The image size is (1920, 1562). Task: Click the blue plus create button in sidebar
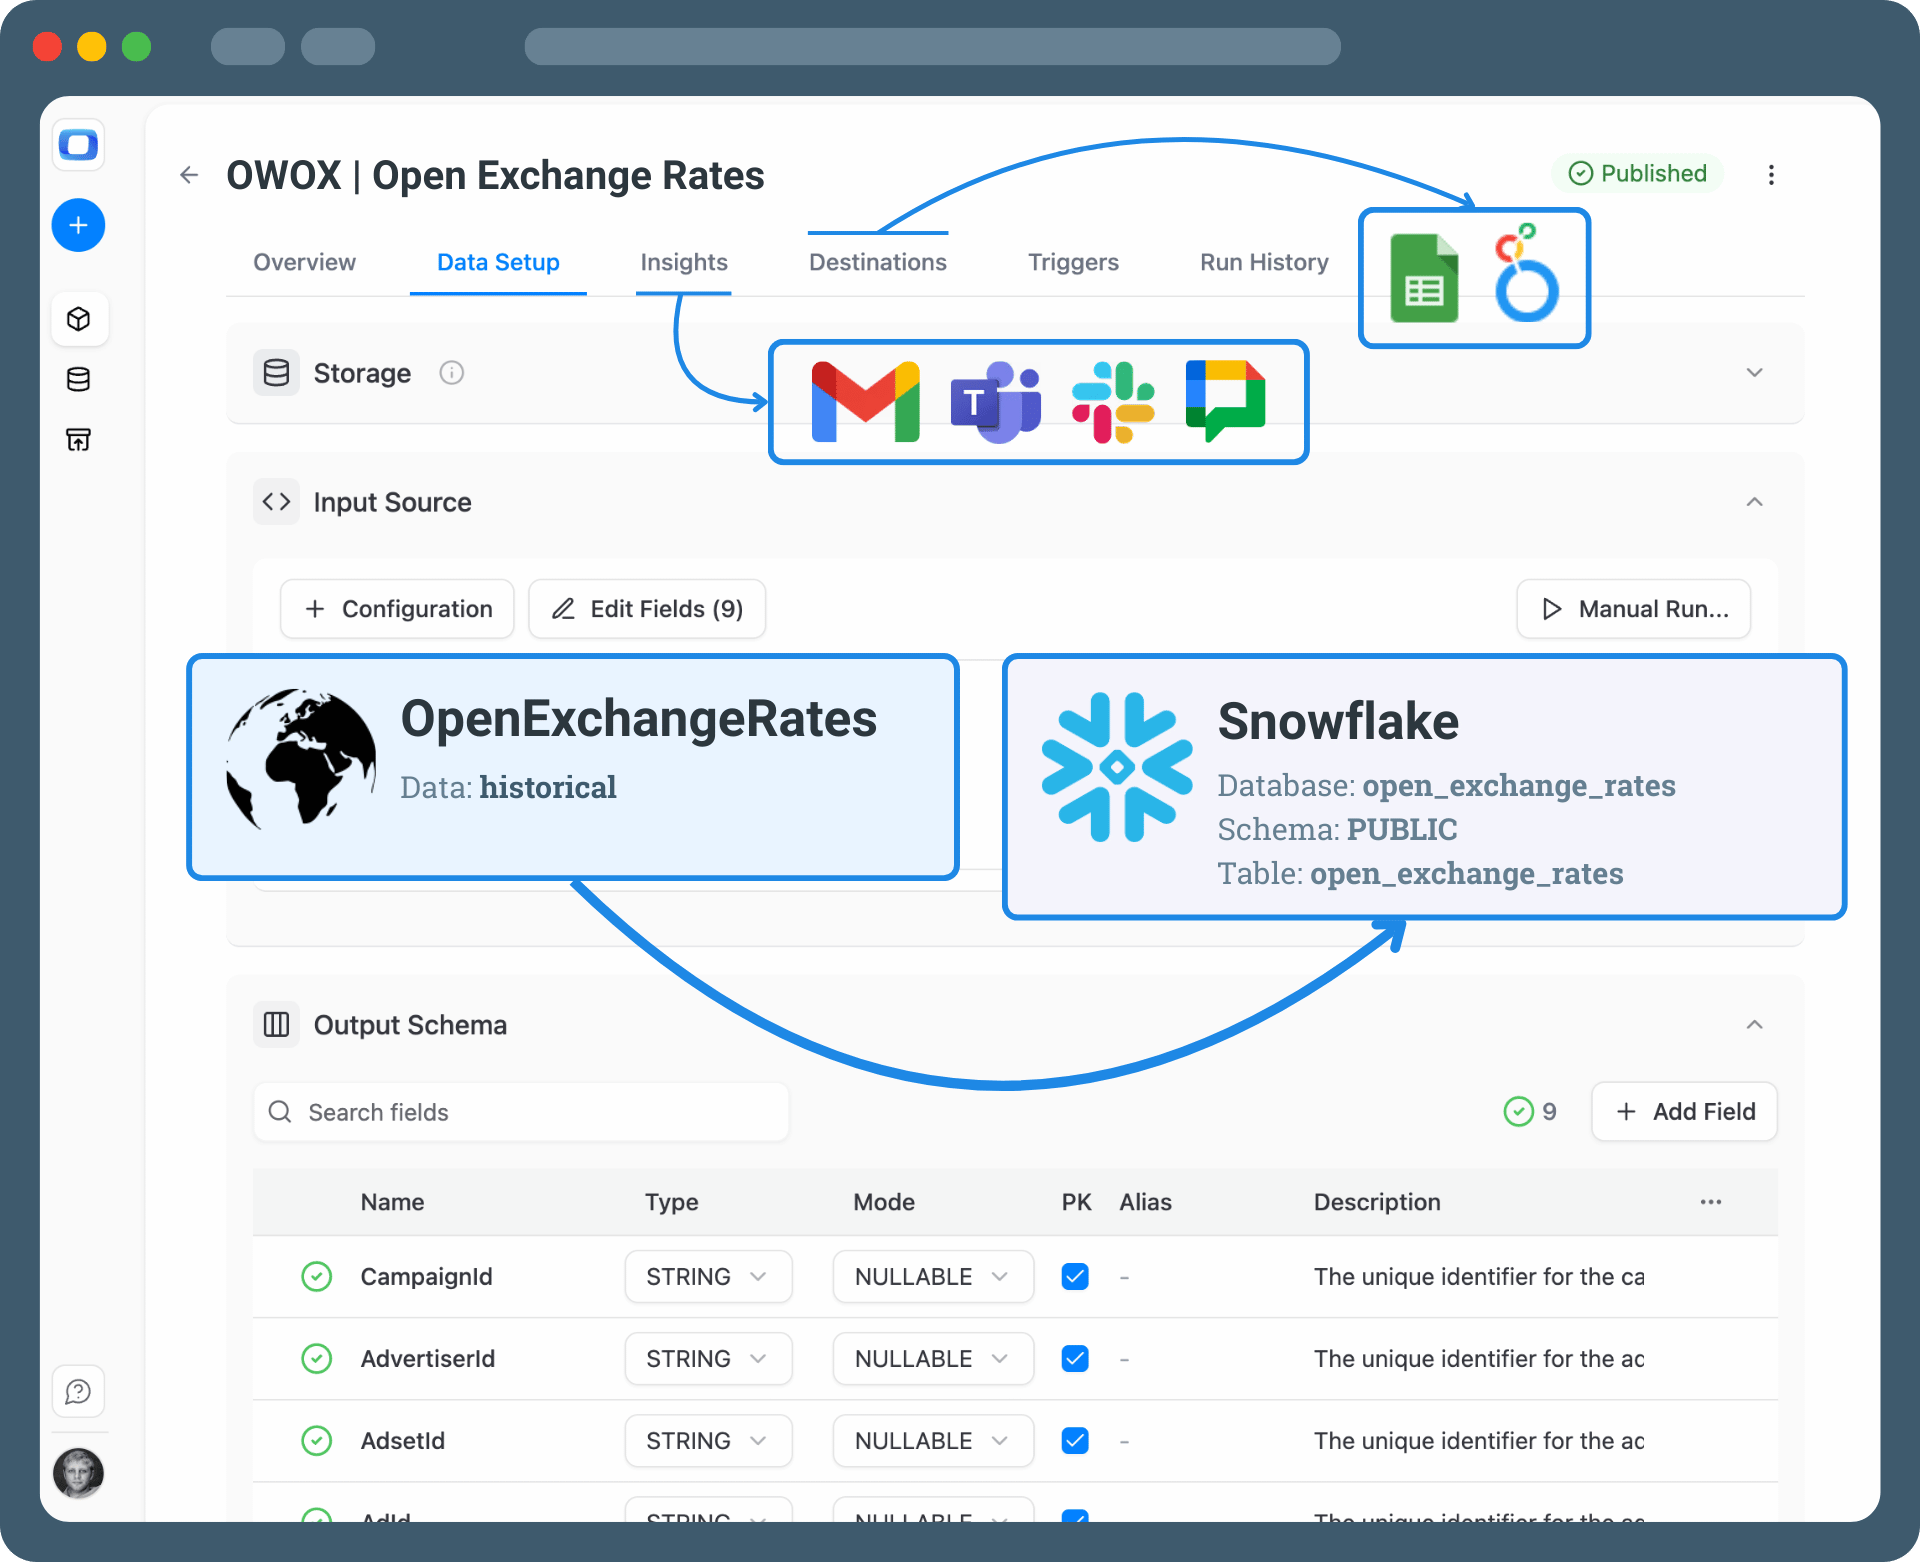(78, 225)
